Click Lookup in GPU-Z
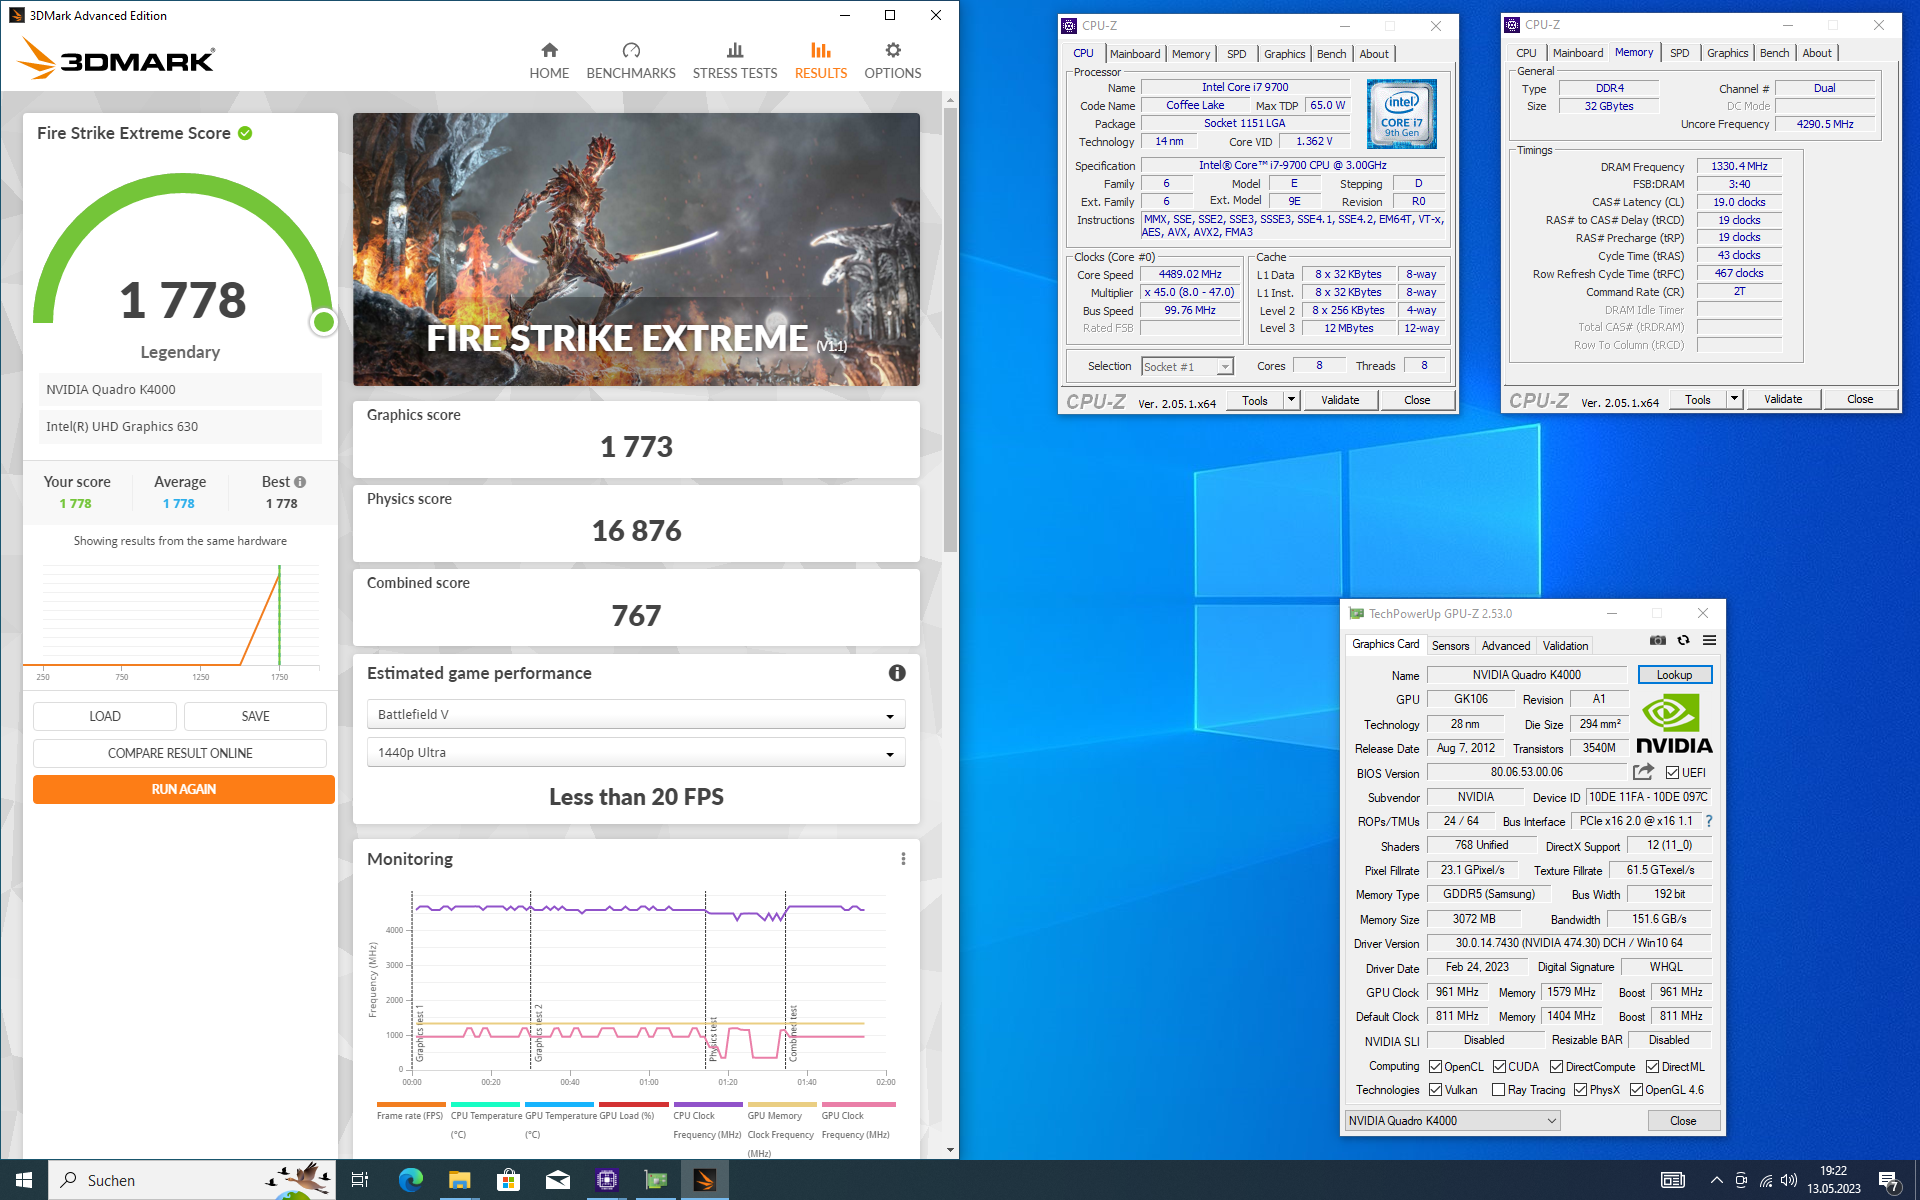The width and height of the screenshot is (1920, 1200). pyautogui.click(x=1674, y=675)
